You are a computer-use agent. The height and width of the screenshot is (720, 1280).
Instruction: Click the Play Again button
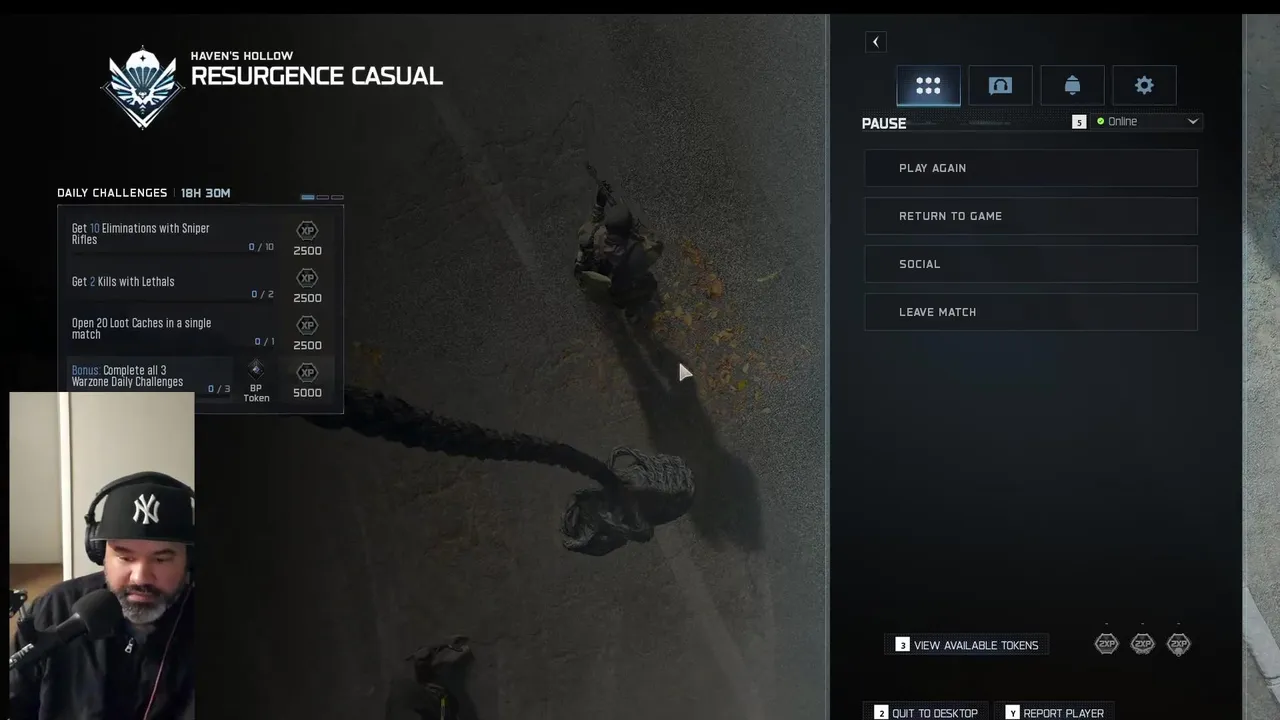tap(1031, 168)
